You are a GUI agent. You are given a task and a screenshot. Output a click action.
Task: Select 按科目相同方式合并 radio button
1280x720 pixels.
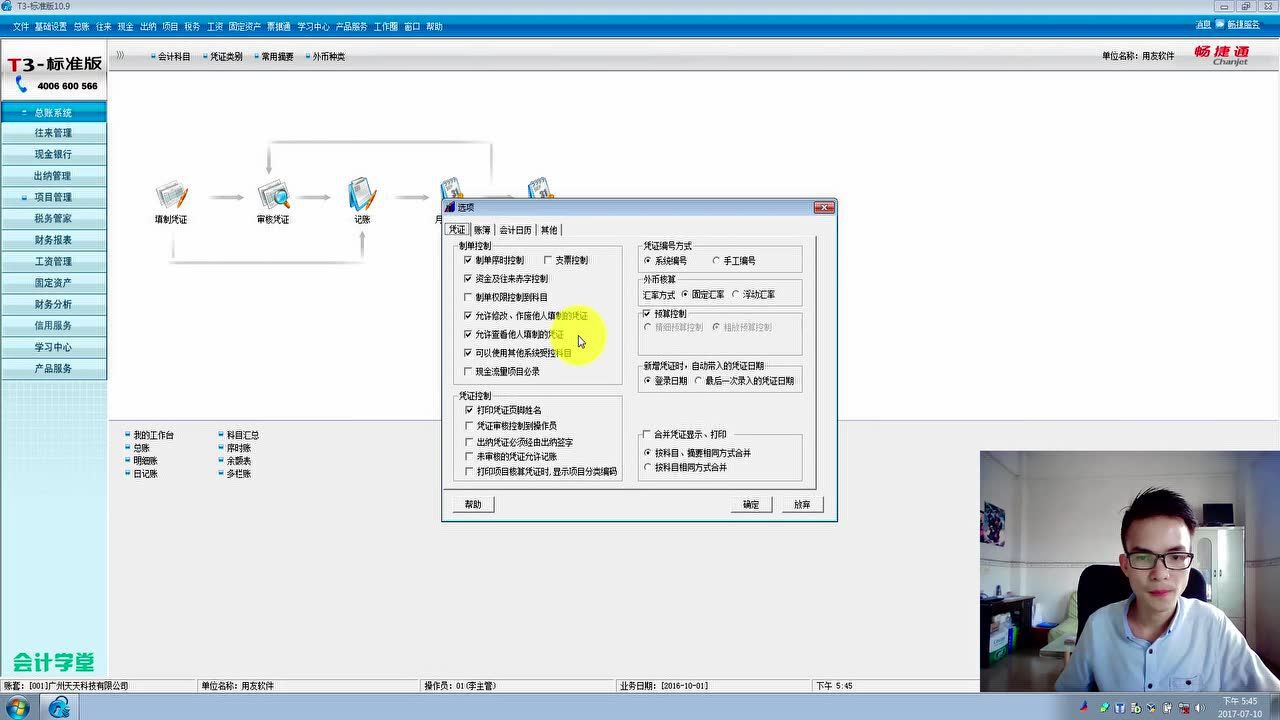[648, 467]
